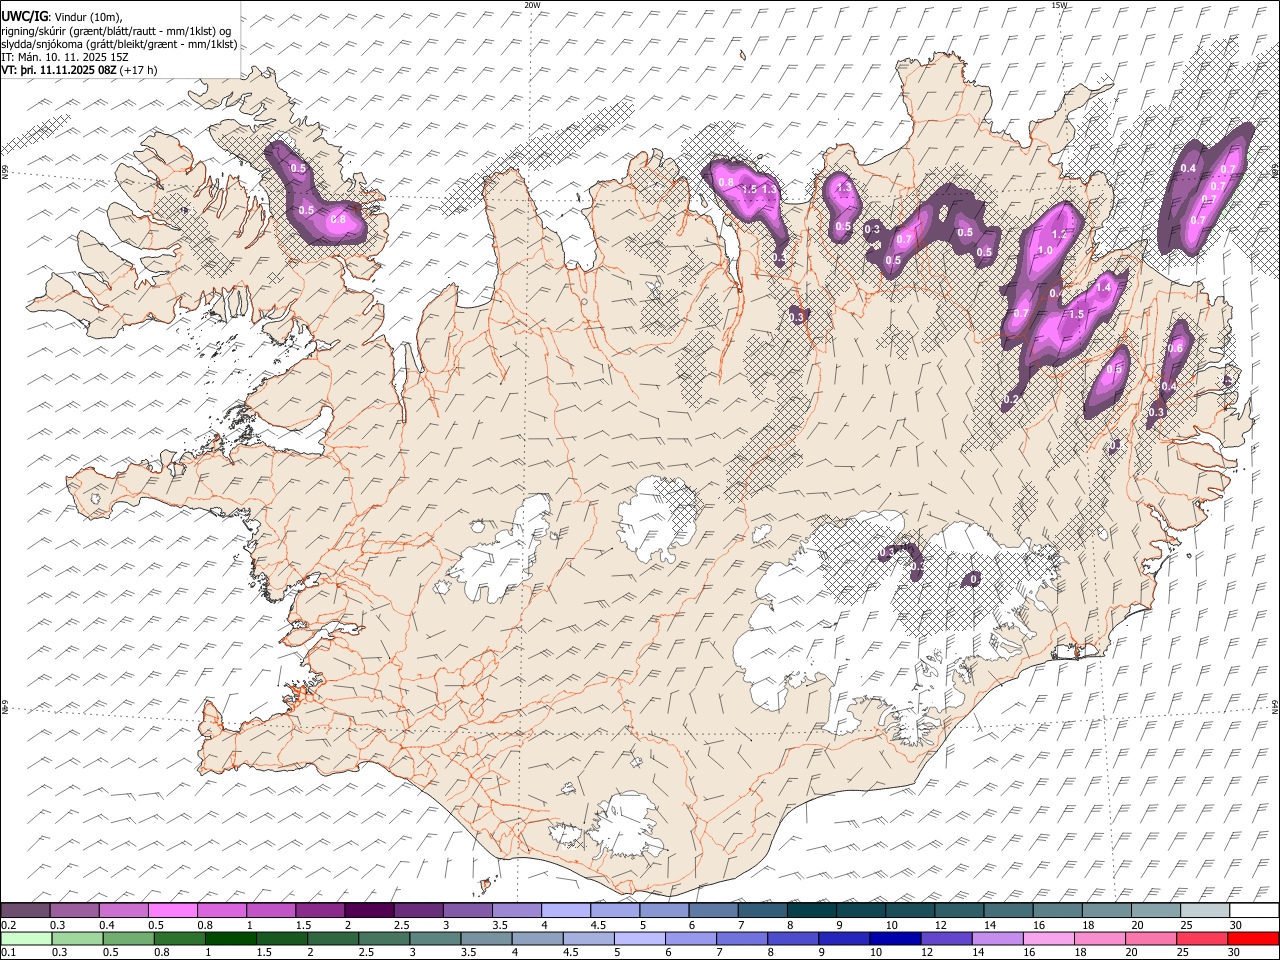Click the dark teal 8 swatch in the snow legend
Viewport: 1280px width, 960px height.
[x=811, y=910]
